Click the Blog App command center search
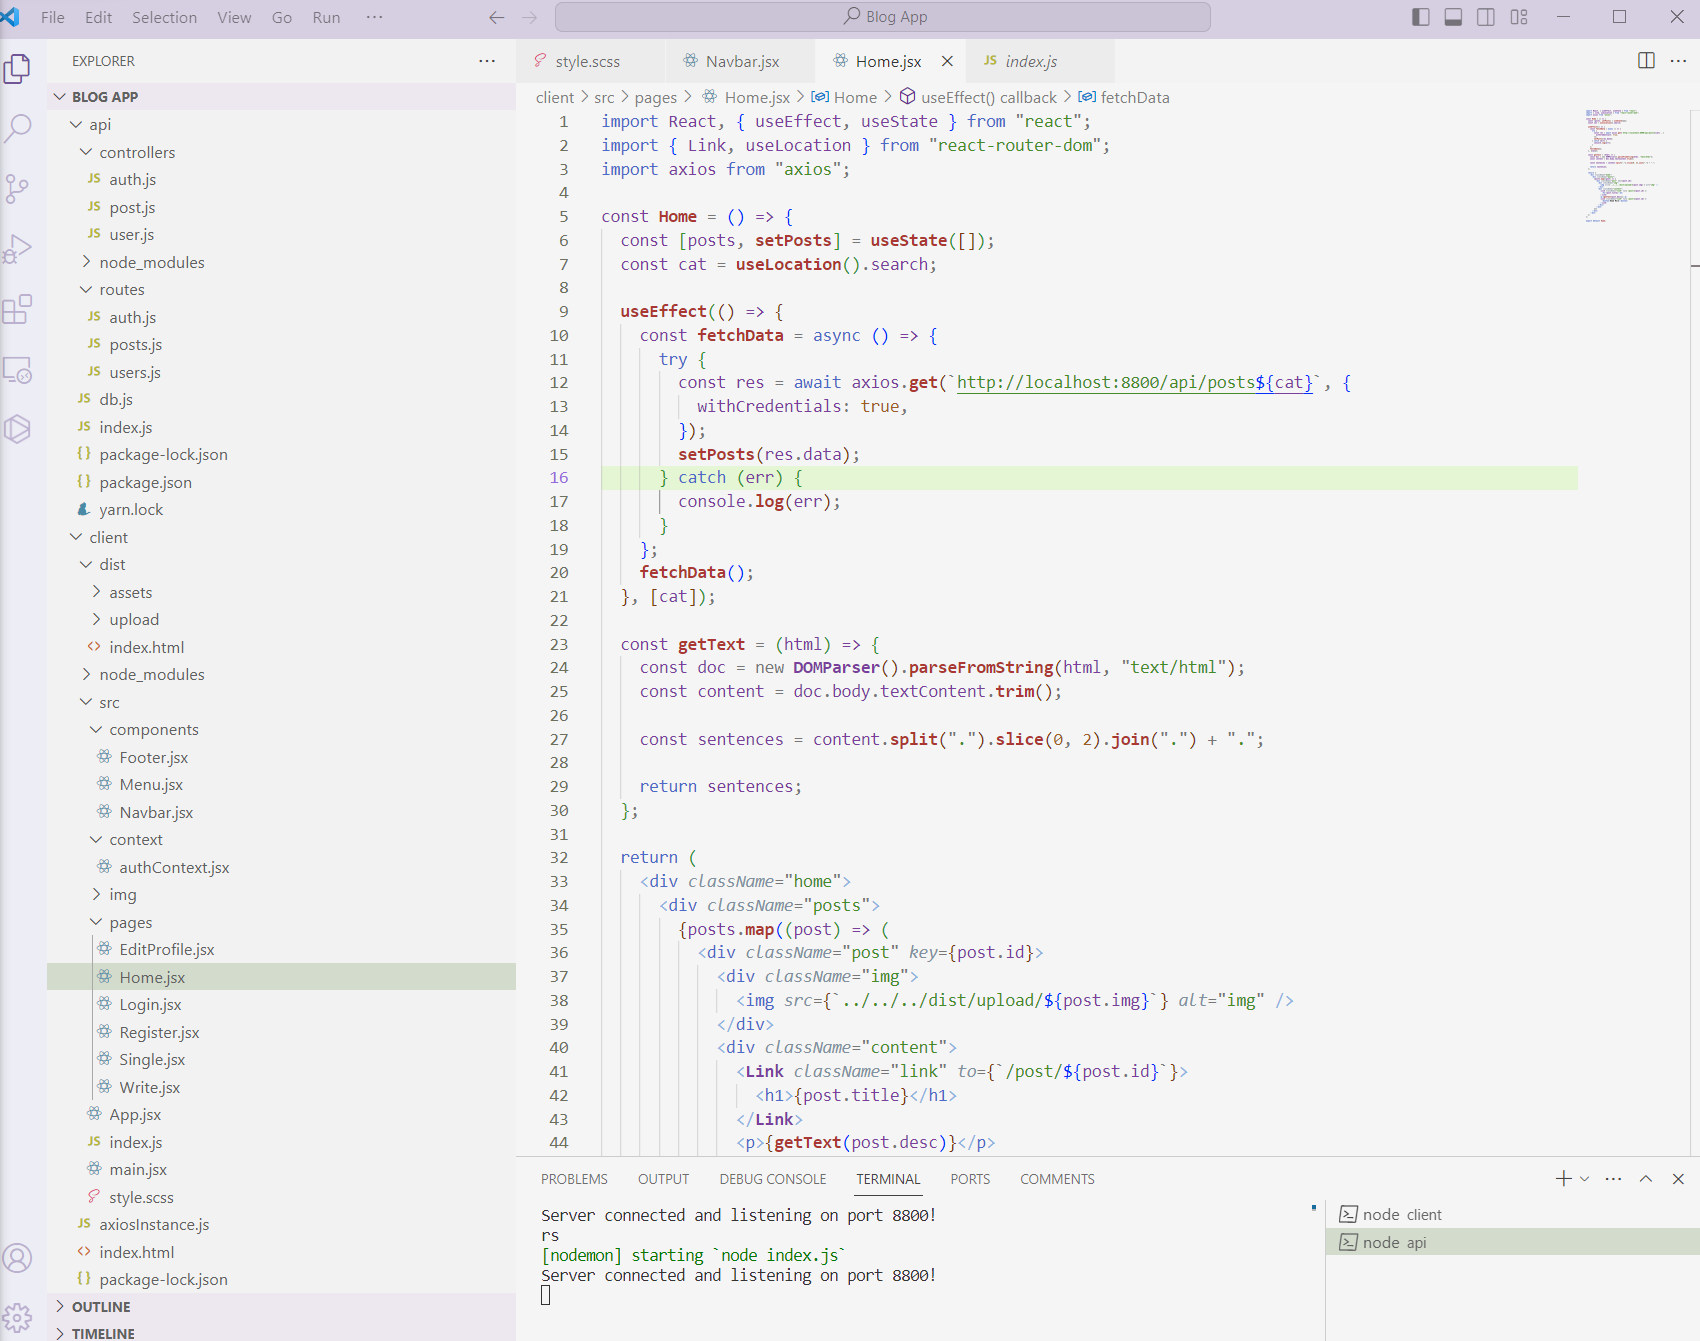This screenshot has width=1700, height=1341. click(x=883, y=17)
